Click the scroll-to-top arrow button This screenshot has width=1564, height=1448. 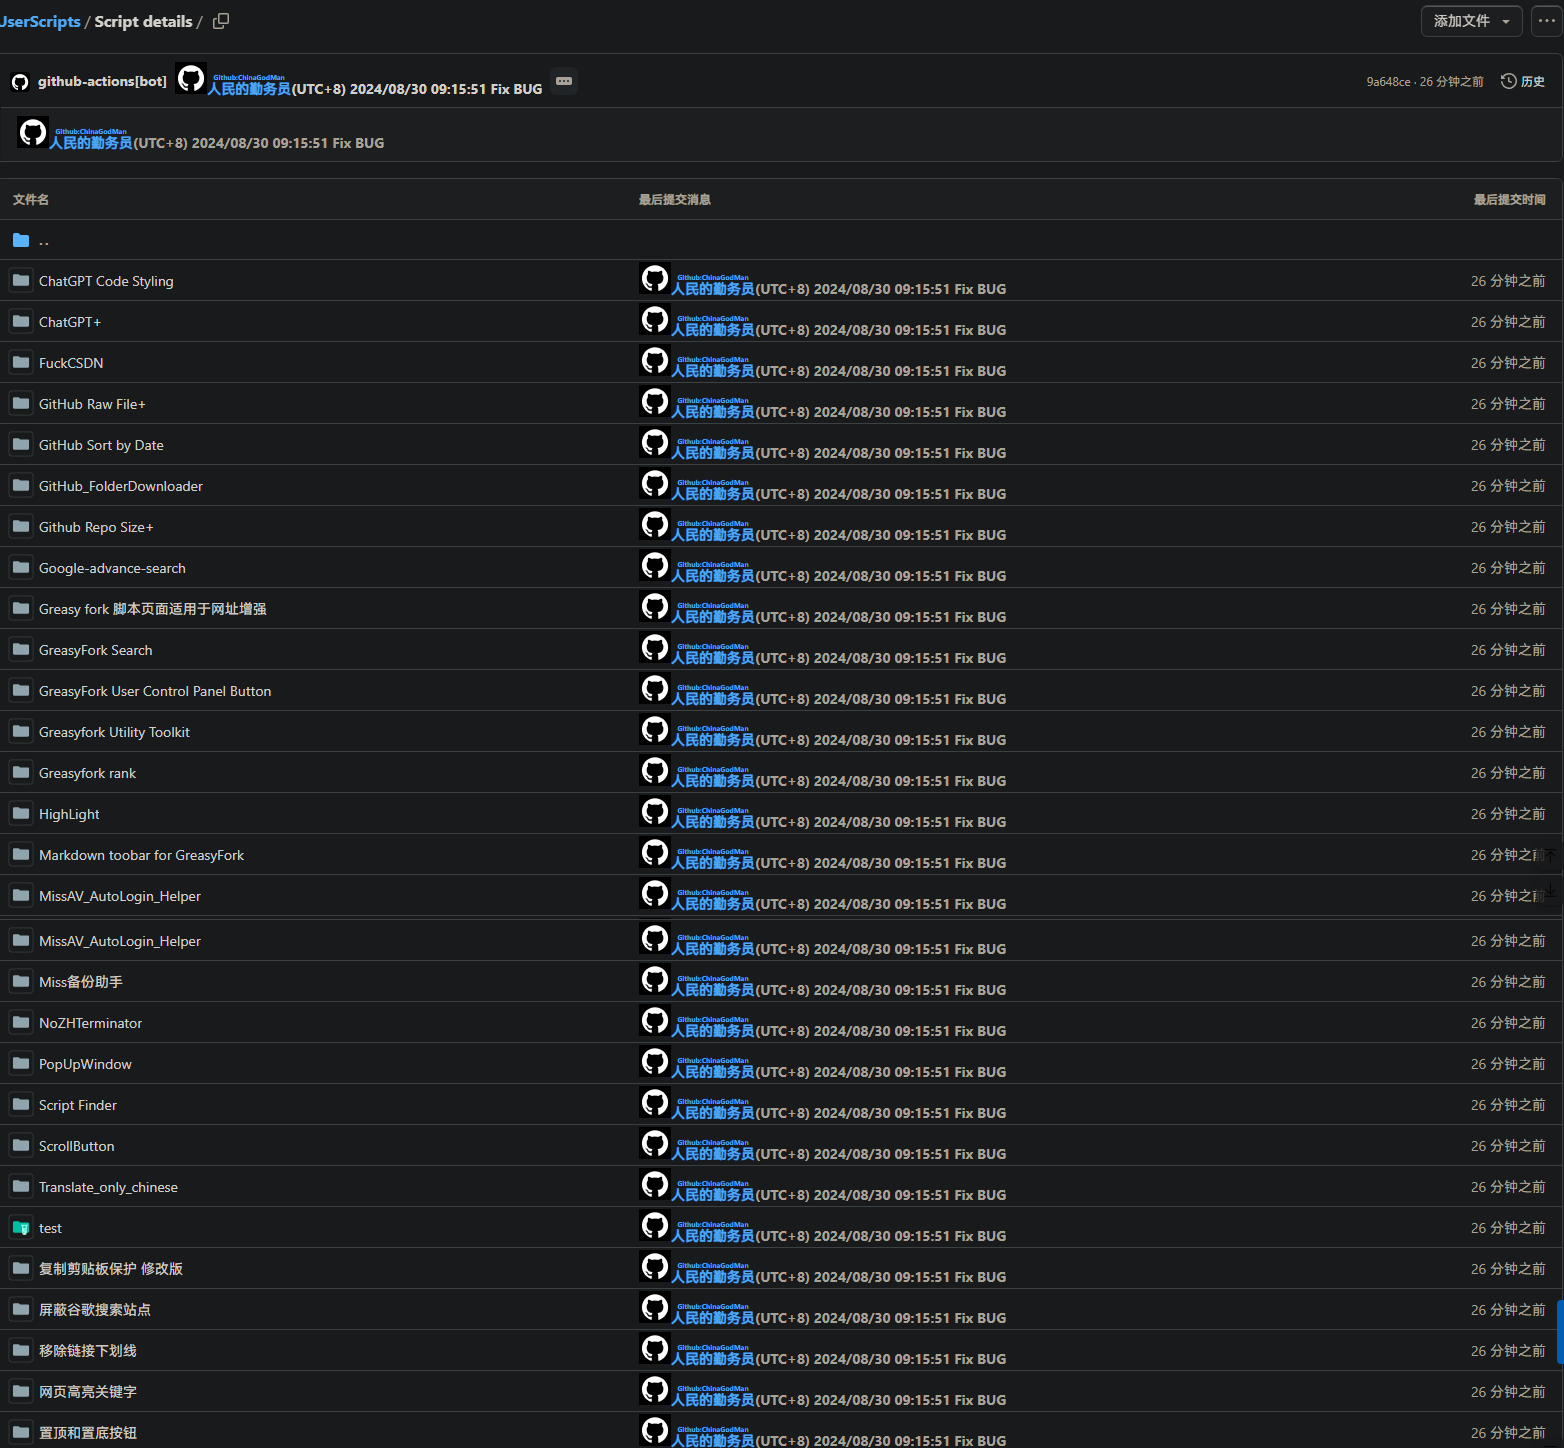(x=1550, y=855)
